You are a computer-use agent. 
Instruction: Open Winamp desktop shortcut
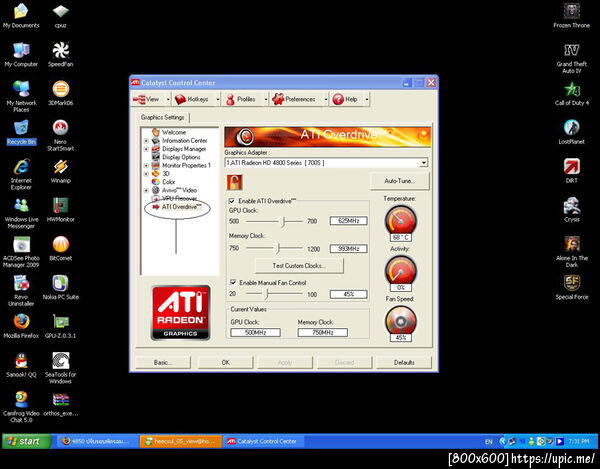60,171
